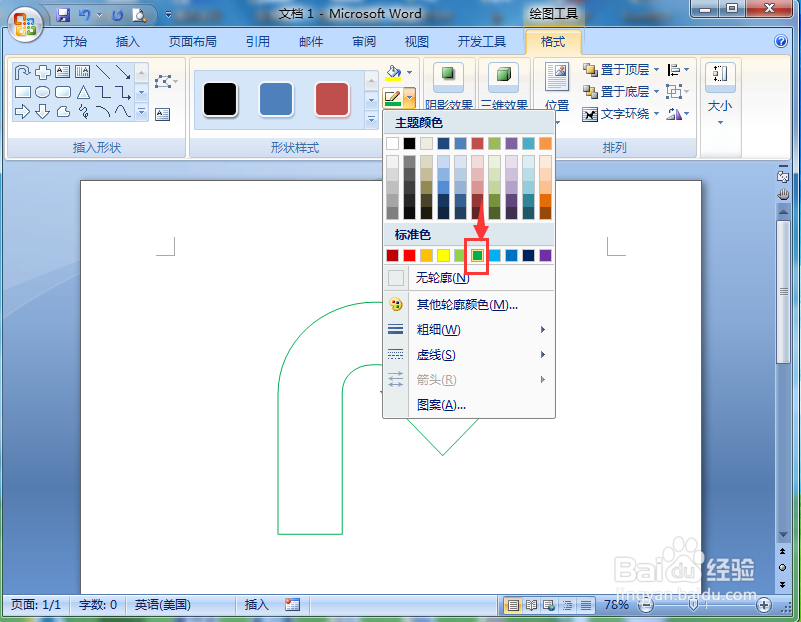
Task: Choose black theme color swatch
Action: pos(409,143)
